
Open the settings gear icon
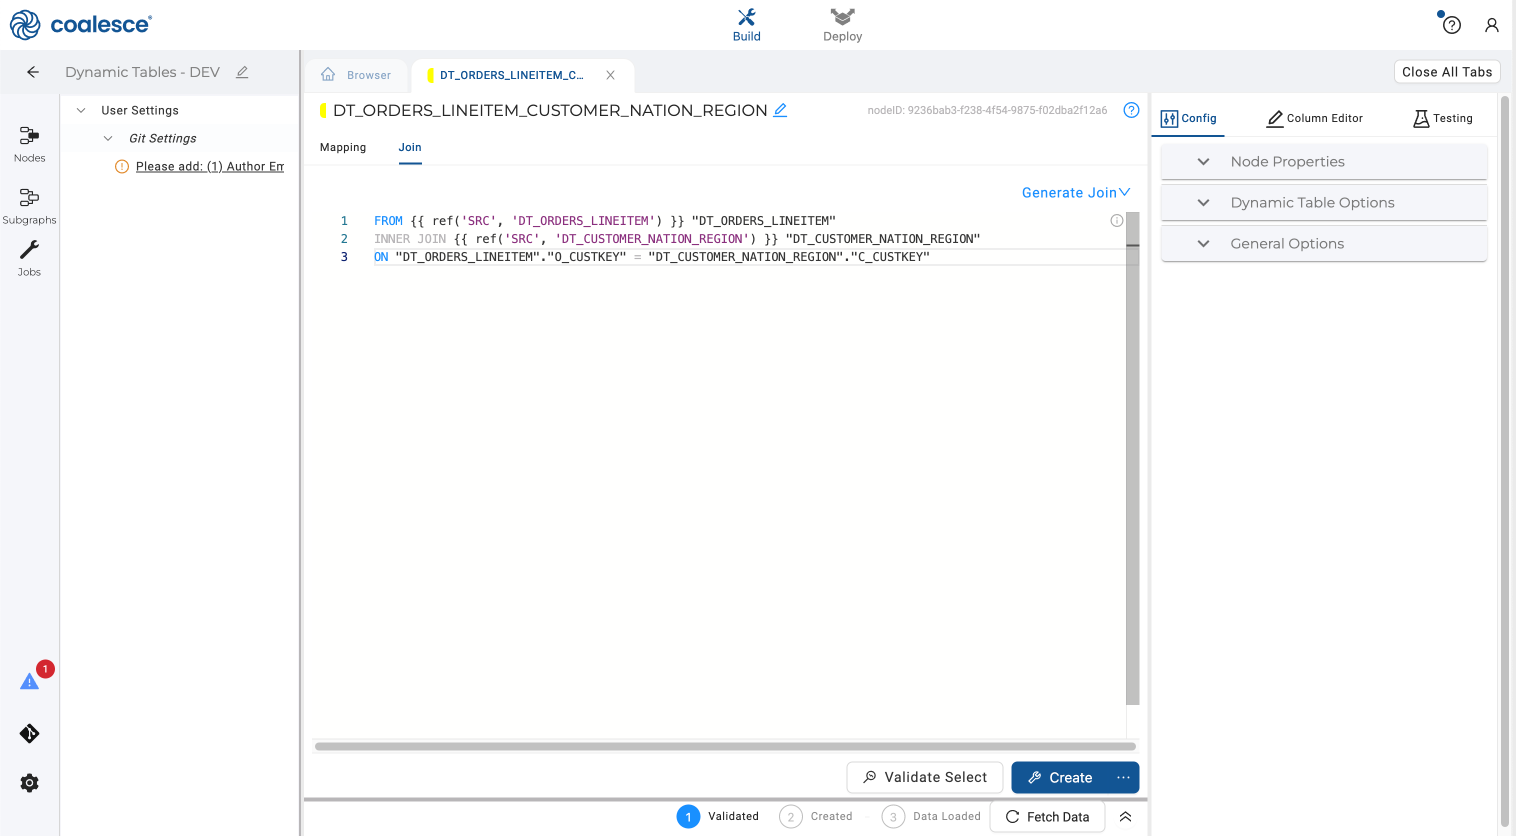coord(29,783)
